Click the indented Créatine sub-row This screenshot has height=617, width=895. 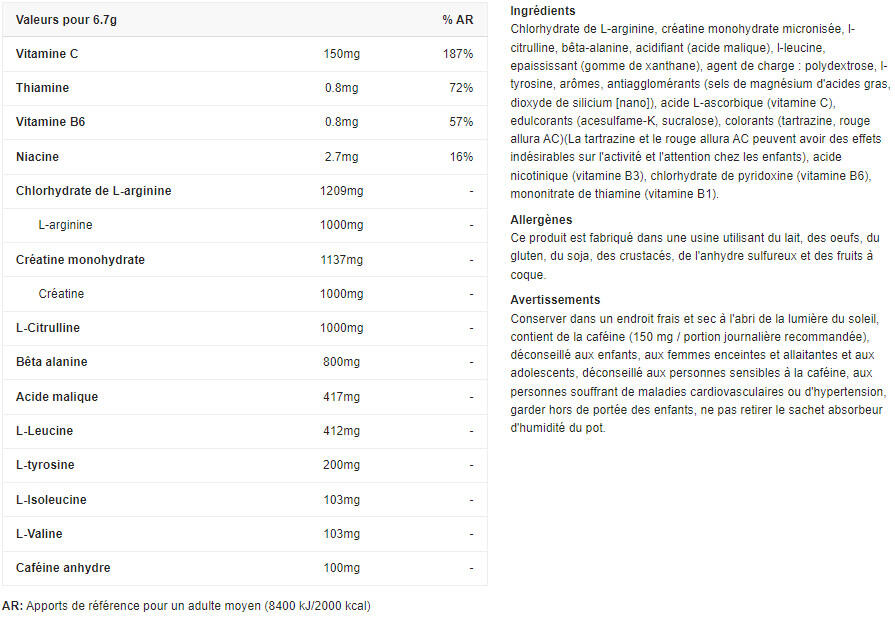point(61,294)
